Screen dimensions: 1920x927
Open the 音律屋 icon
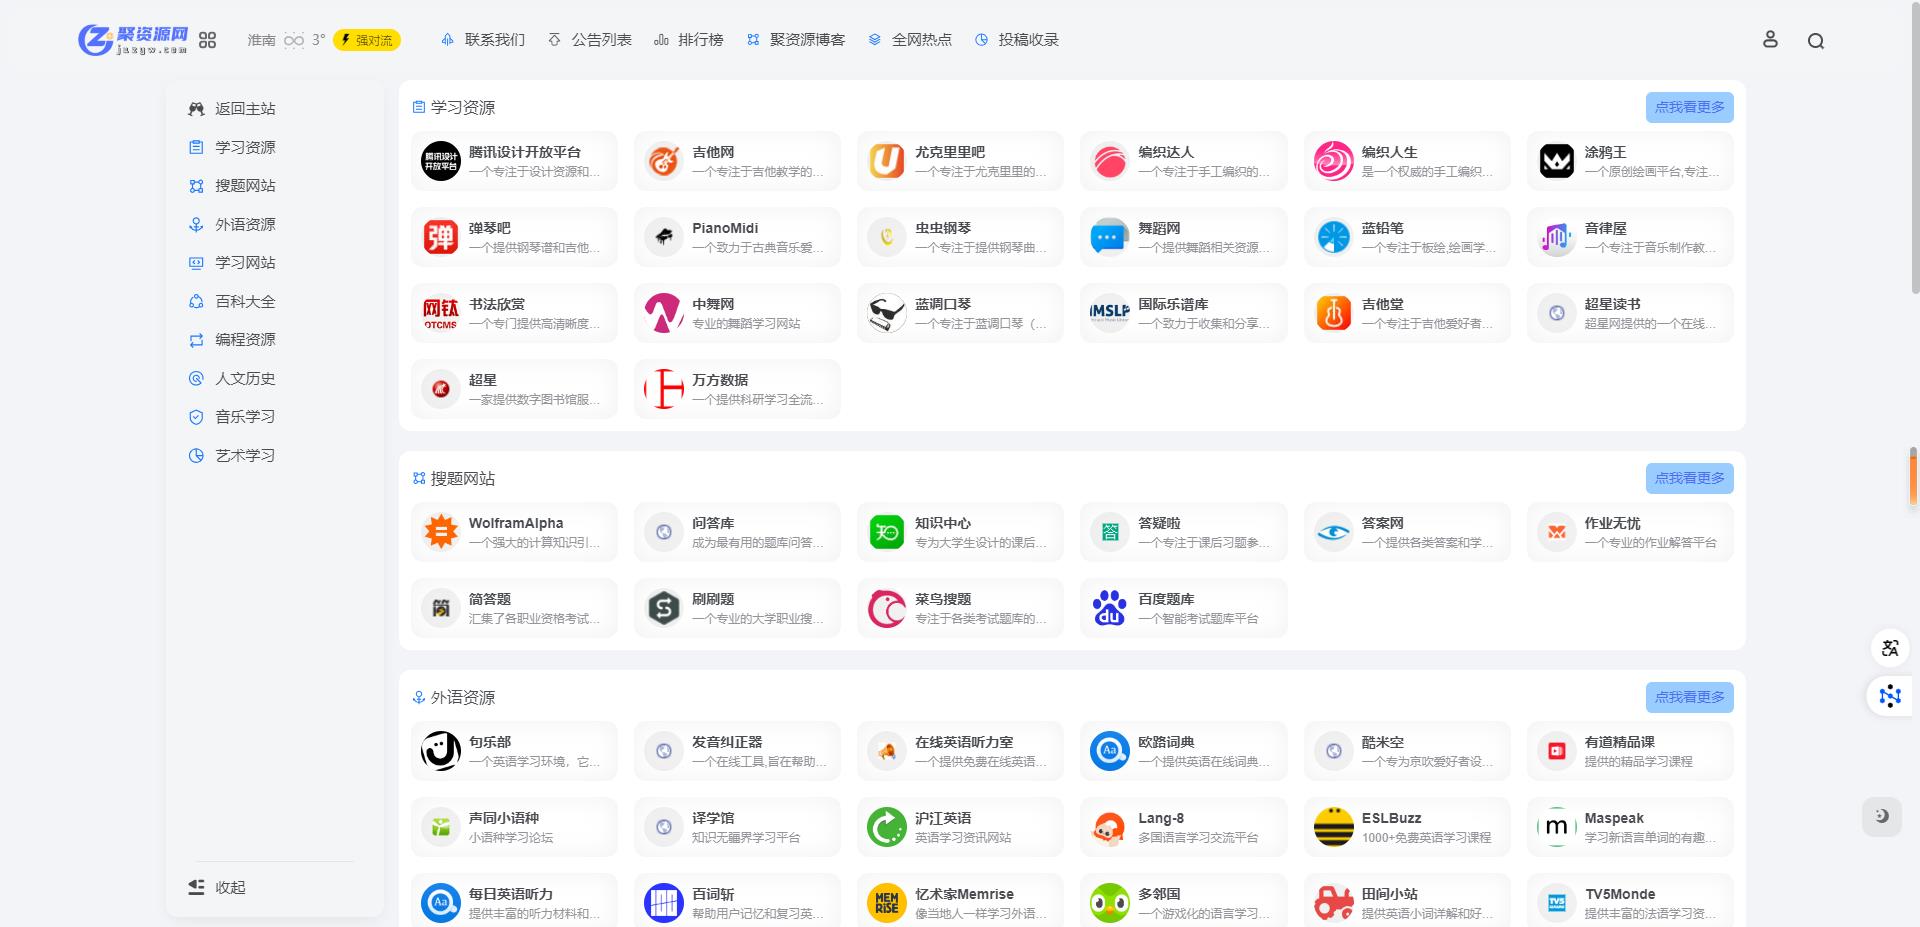(1557, 237)
